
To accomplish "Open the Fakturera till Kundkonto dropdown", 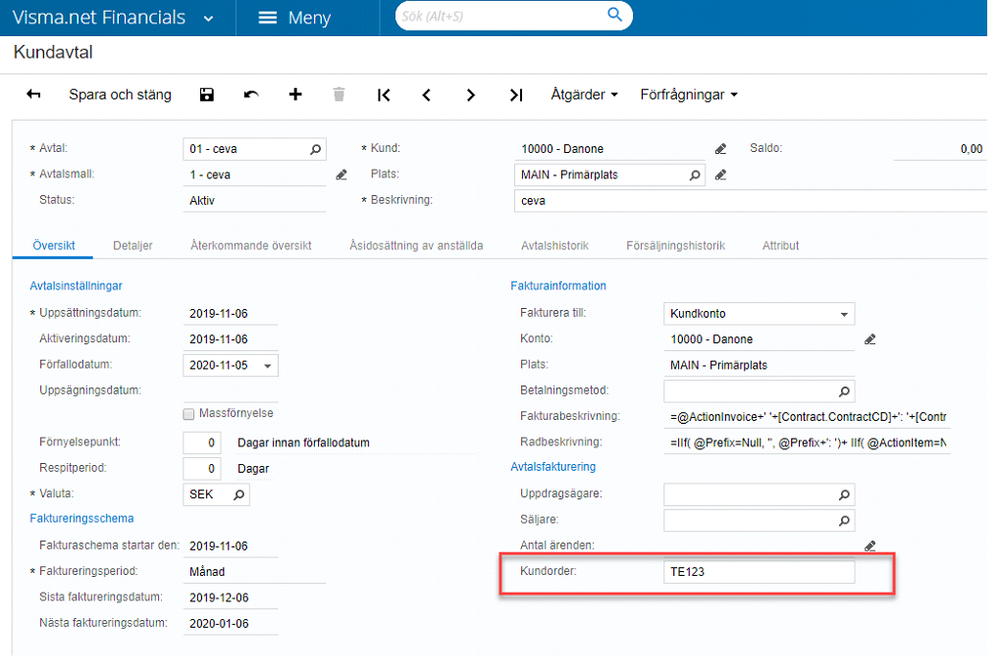I will click(844, 314).
